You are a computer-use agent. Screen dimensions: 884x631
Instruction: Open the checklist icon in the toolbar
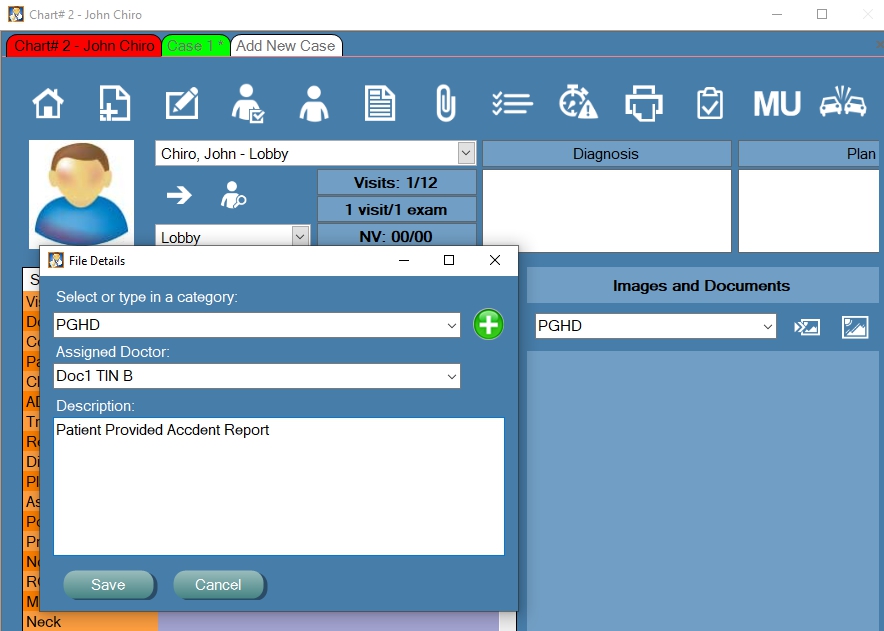[x=512, y=102]
